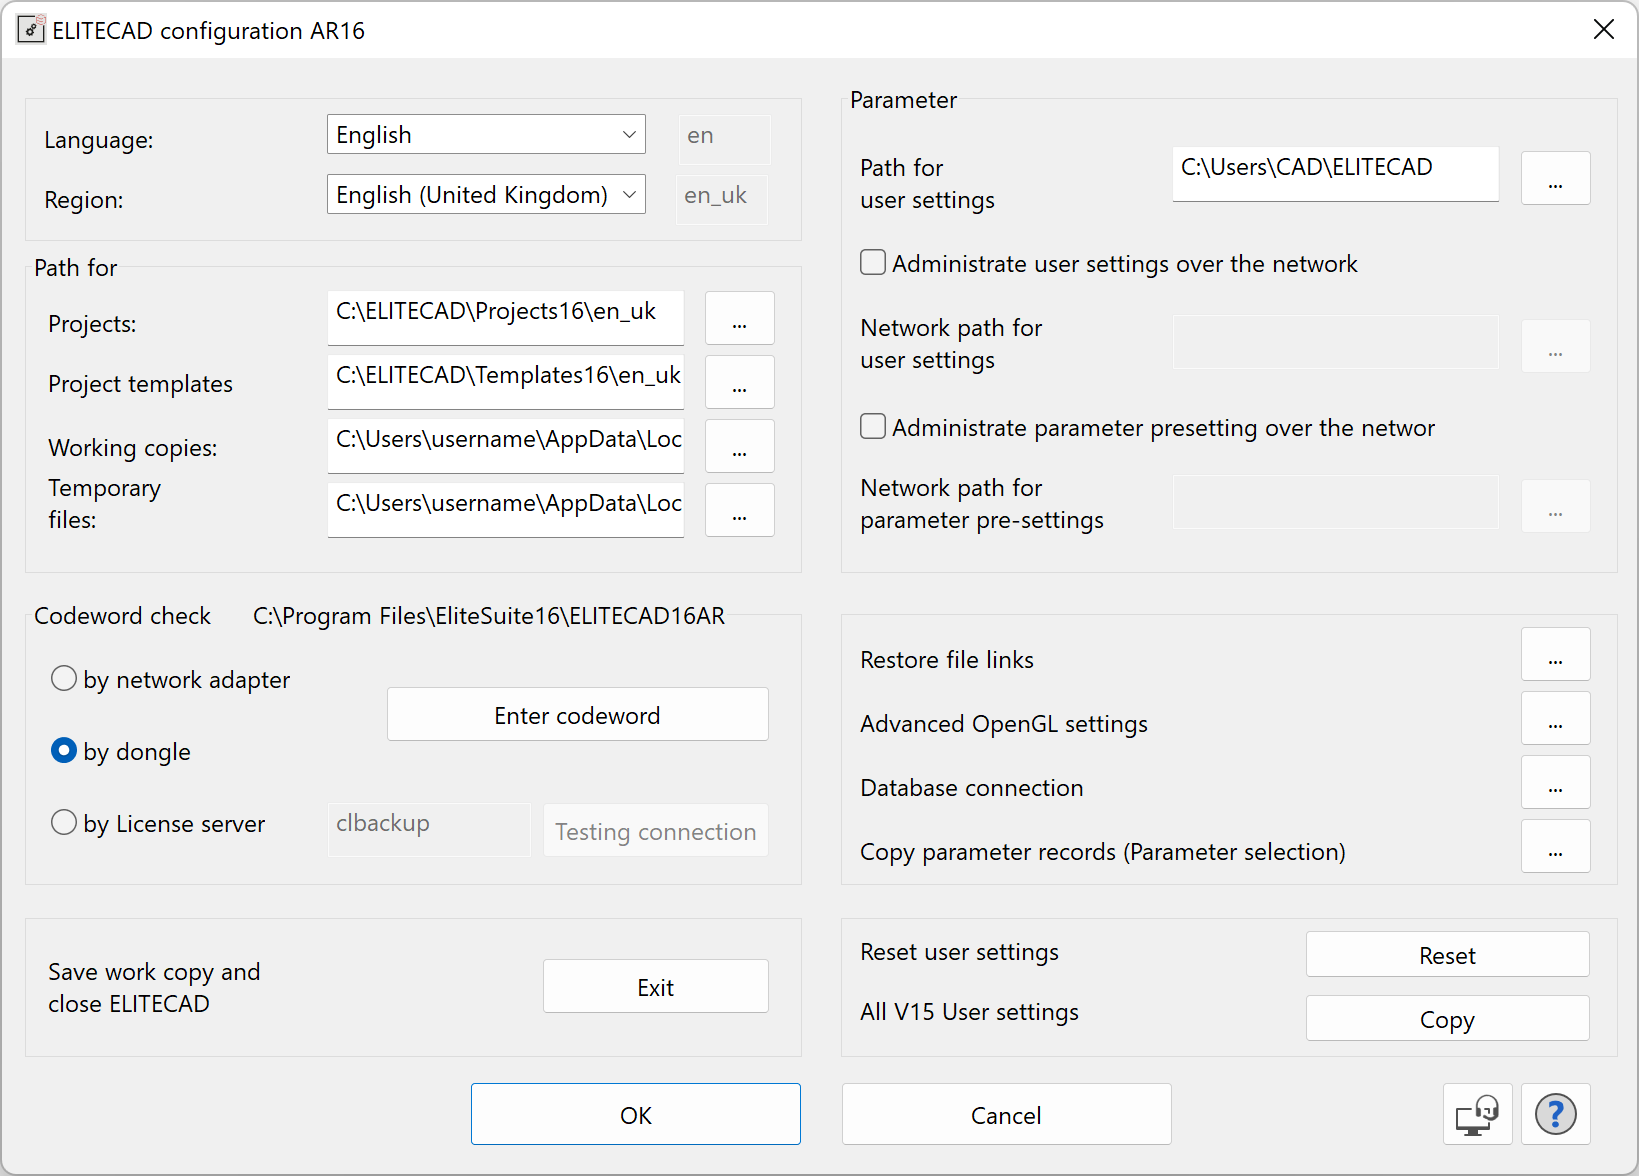
Task: Click the Enter codeword button
Action: point(577,714)
